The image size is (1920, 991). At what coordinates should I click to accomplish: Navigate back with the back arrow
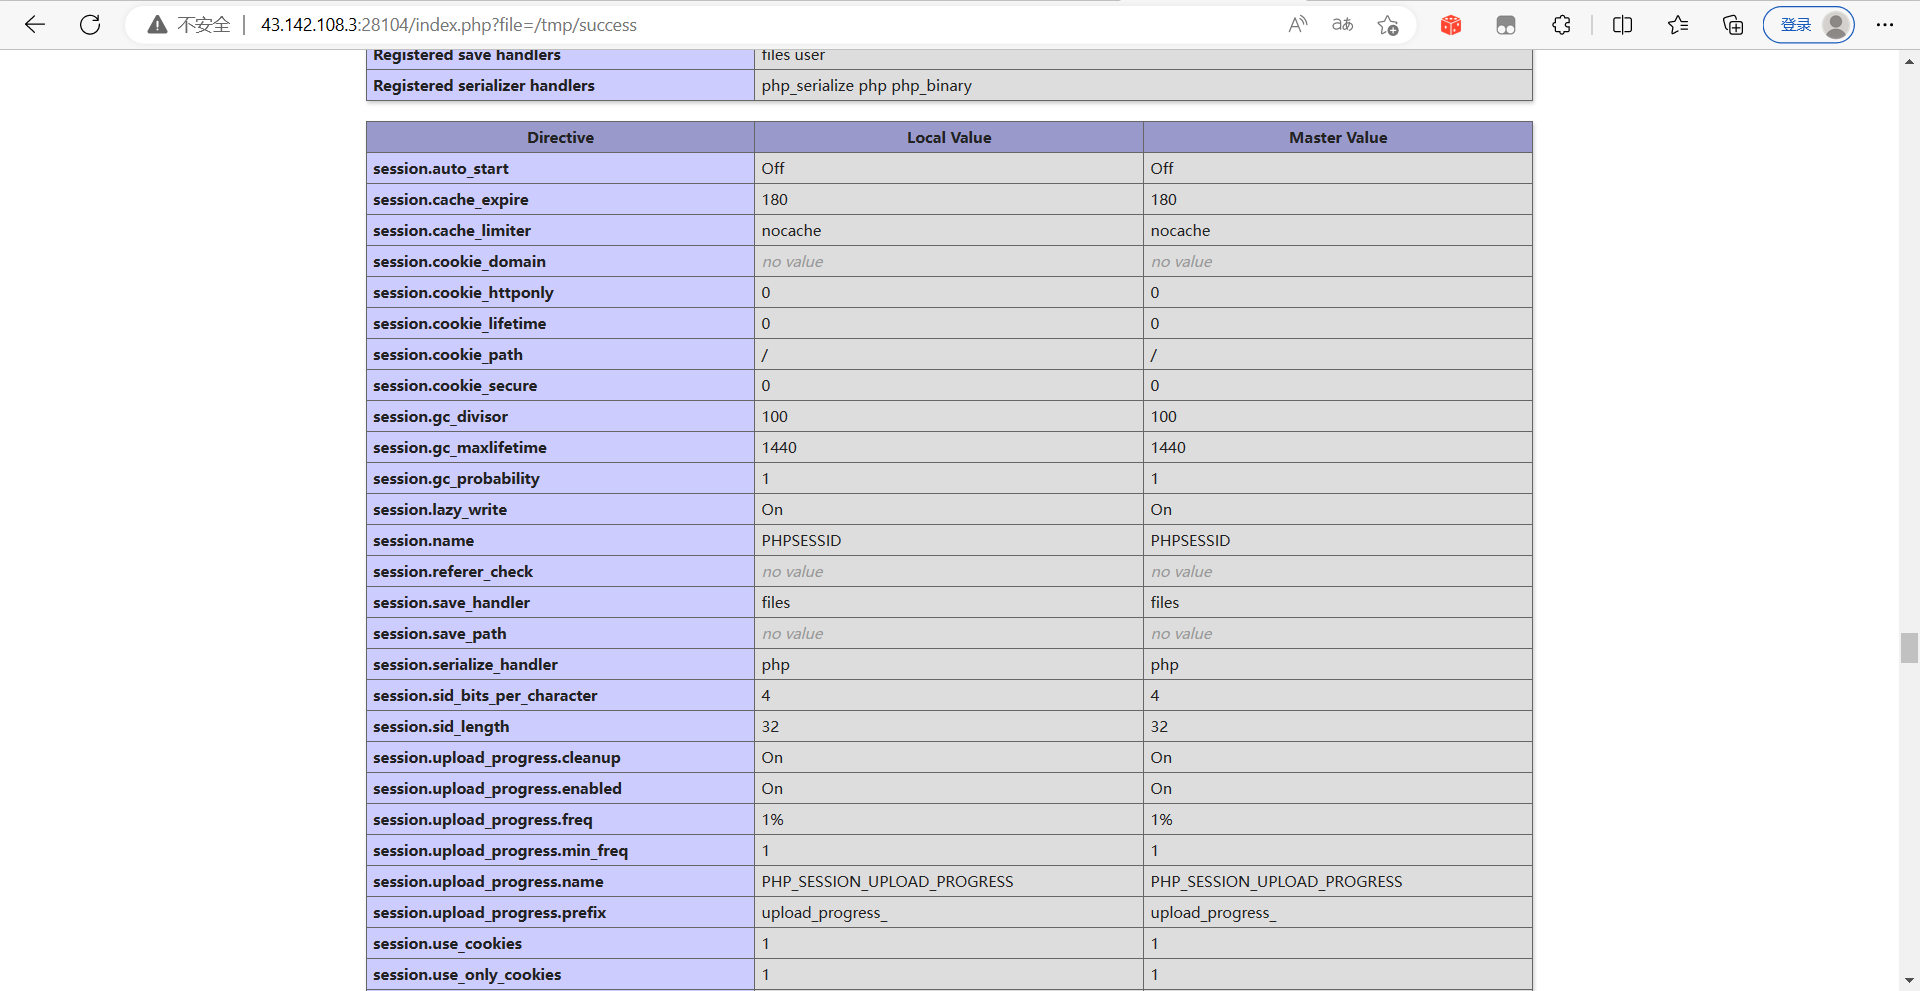pyautogui.click(x=35, y=25)
